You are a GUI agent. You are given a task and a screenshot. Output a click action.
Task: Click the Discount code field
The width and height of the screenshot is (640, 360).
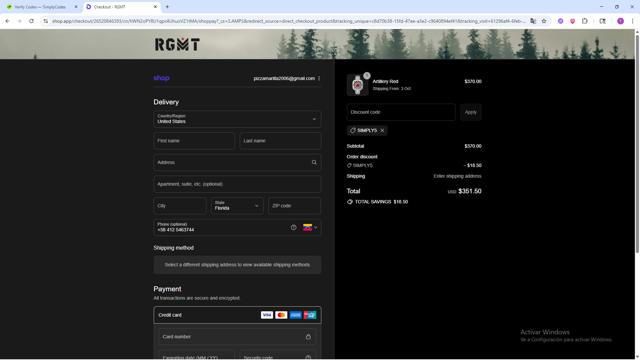coord(401,112)
